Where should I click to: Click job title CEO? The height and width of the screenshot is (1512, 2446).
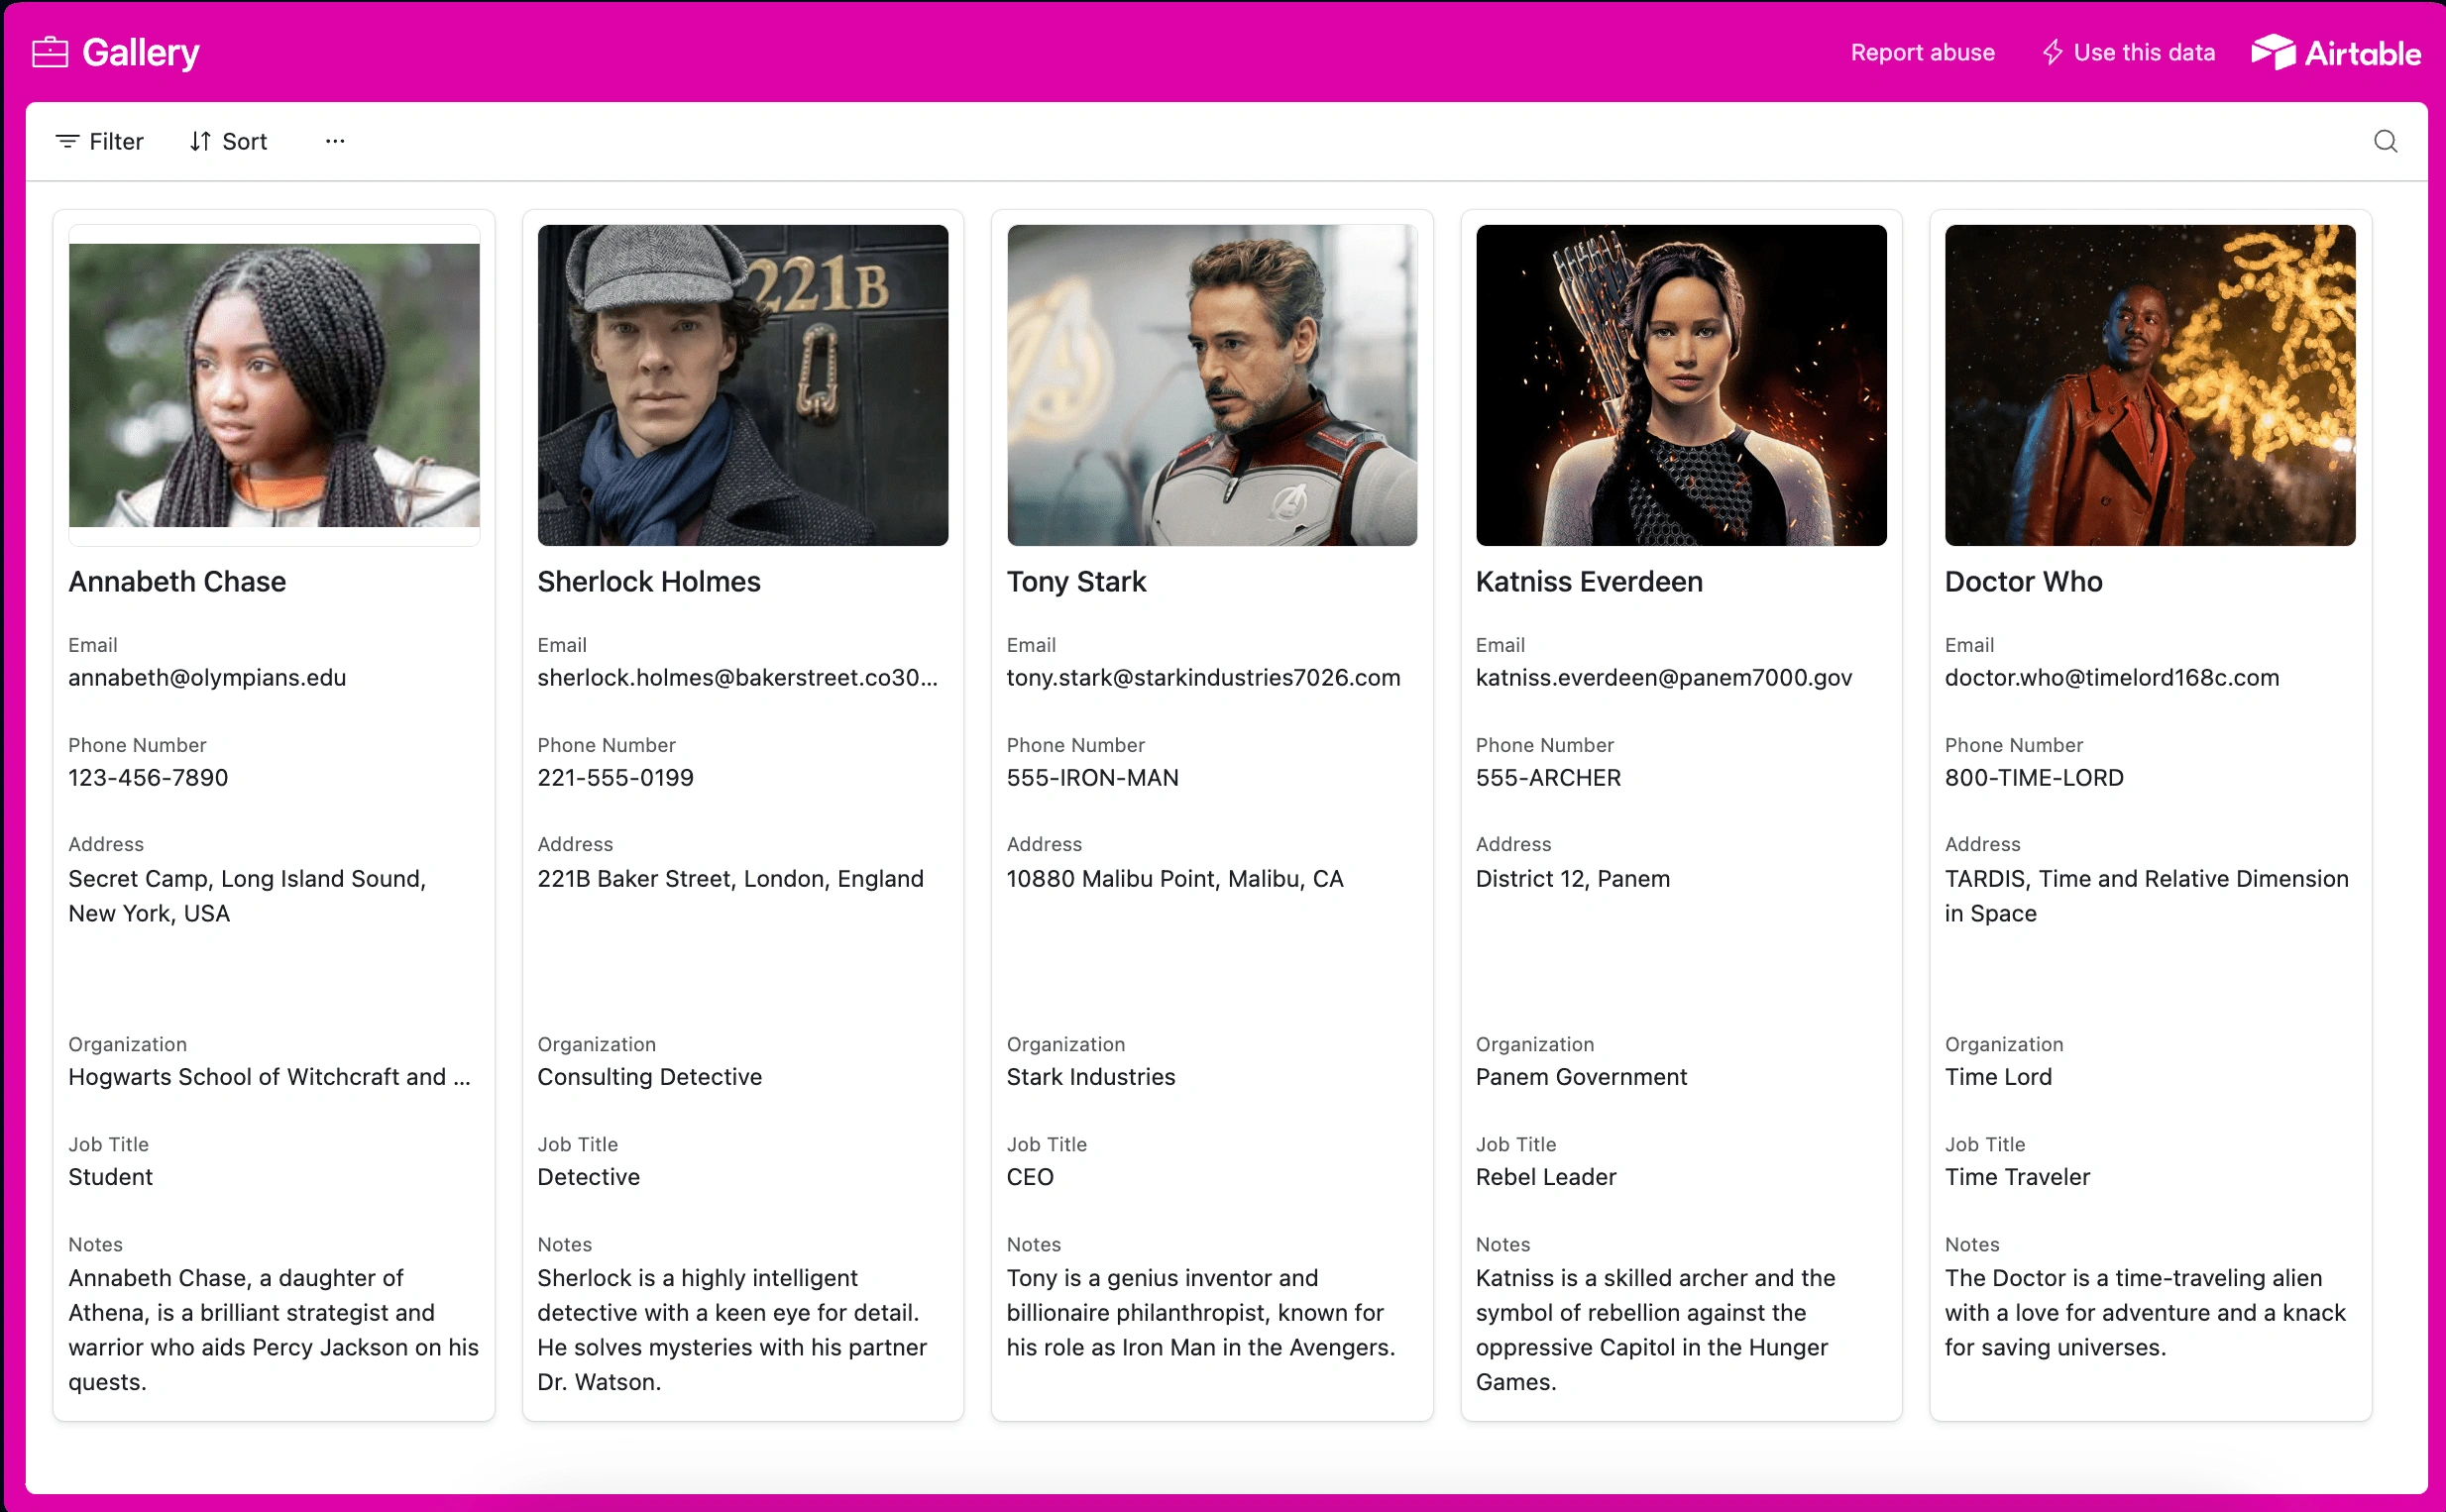click(x=1030, y=1176)
